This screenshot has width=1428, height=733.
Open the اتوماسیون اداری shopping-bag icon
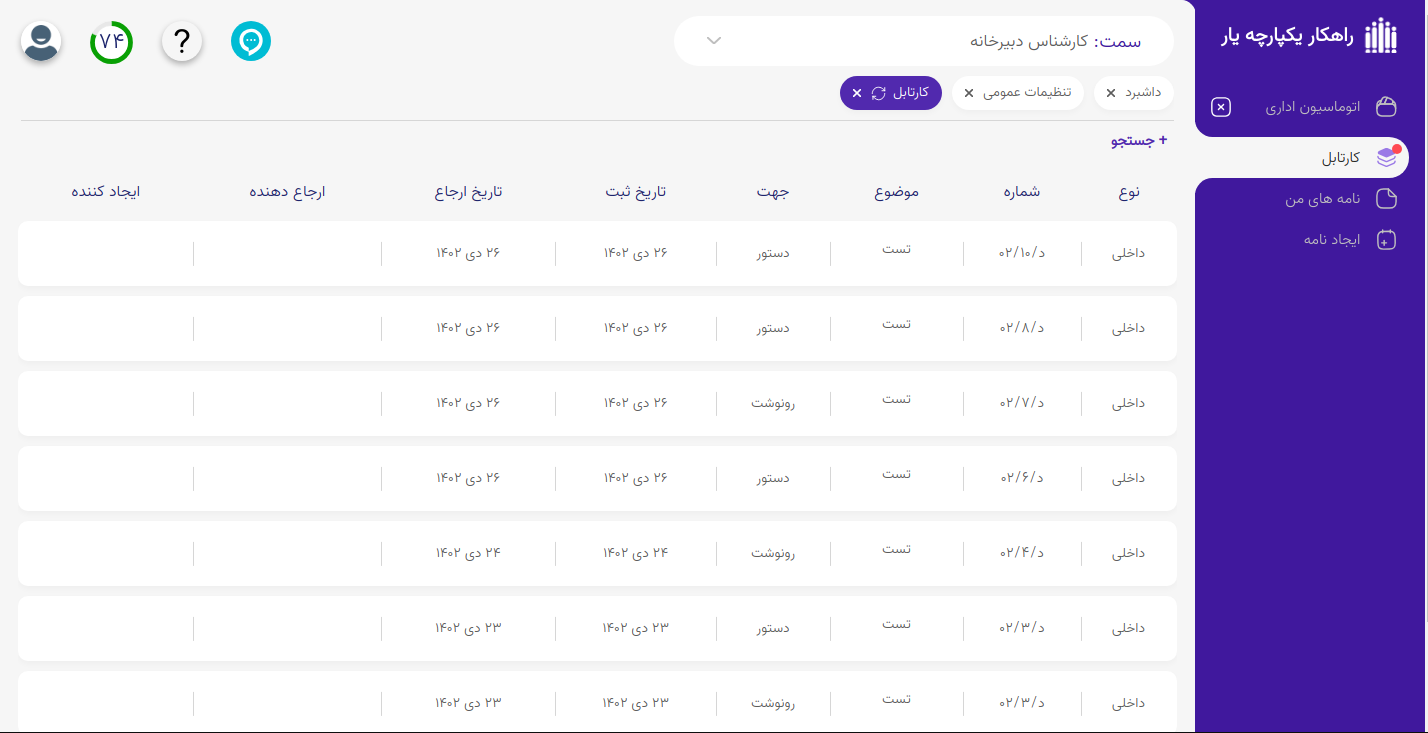[x=1386, y=106]
